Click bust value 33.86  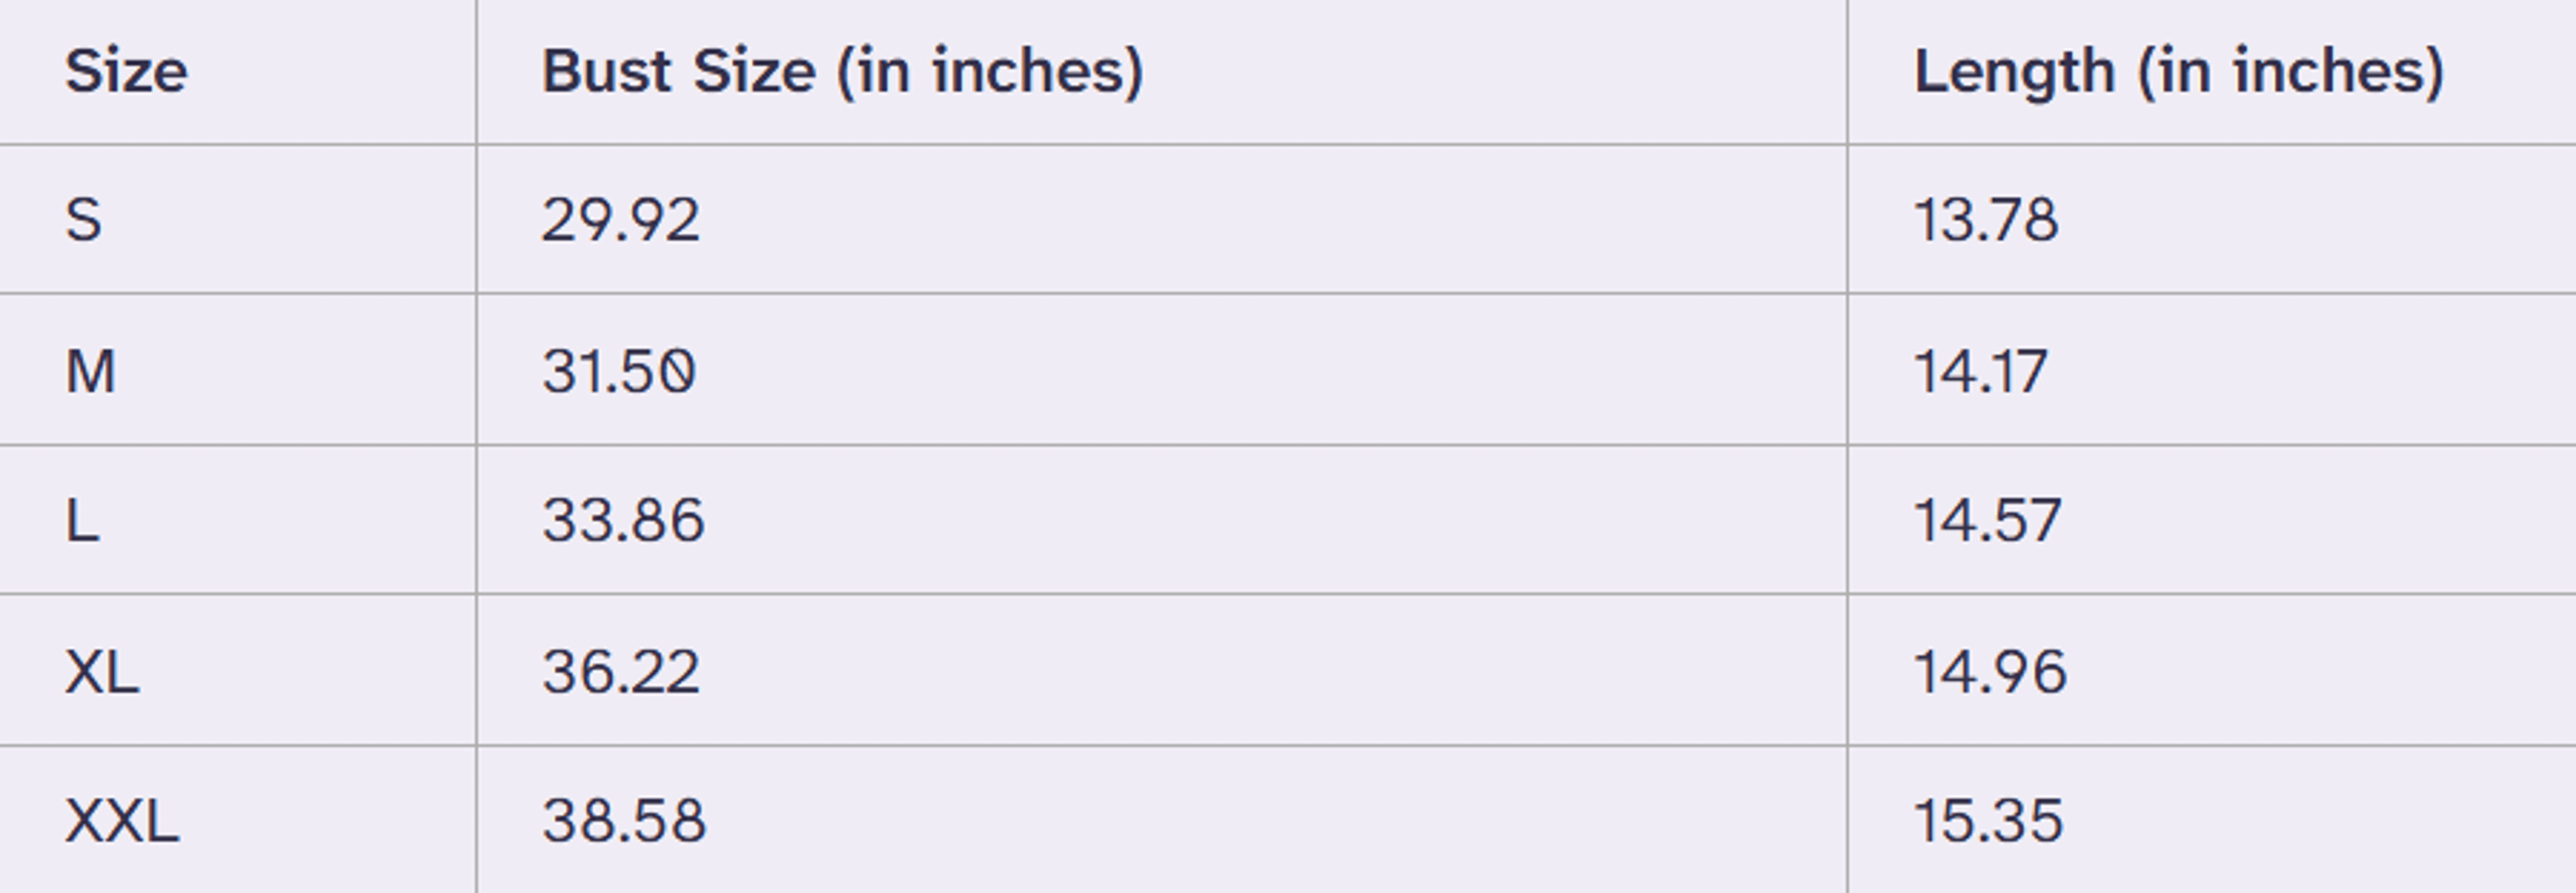coord(623,521)
